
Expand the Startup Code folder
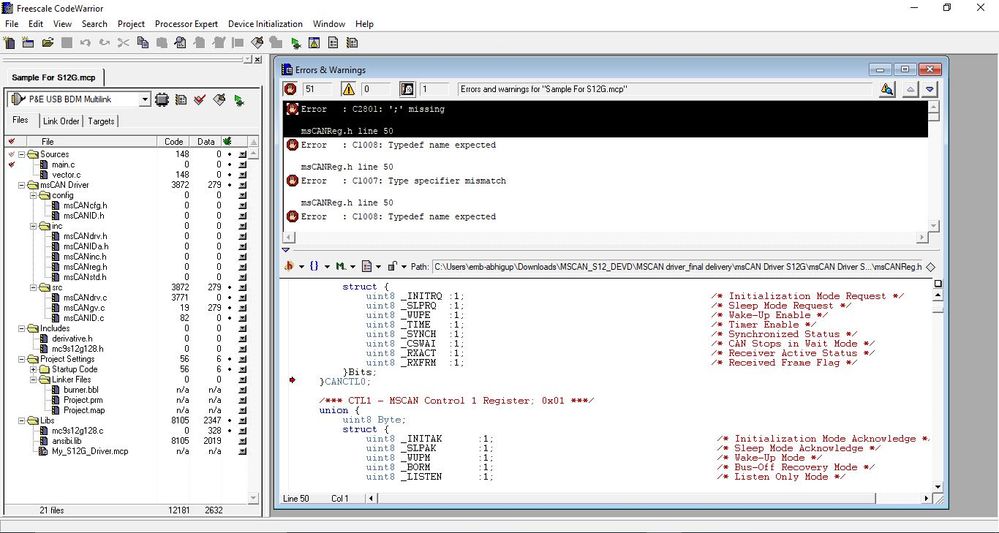pyautogui.click(x=33, y=369)
